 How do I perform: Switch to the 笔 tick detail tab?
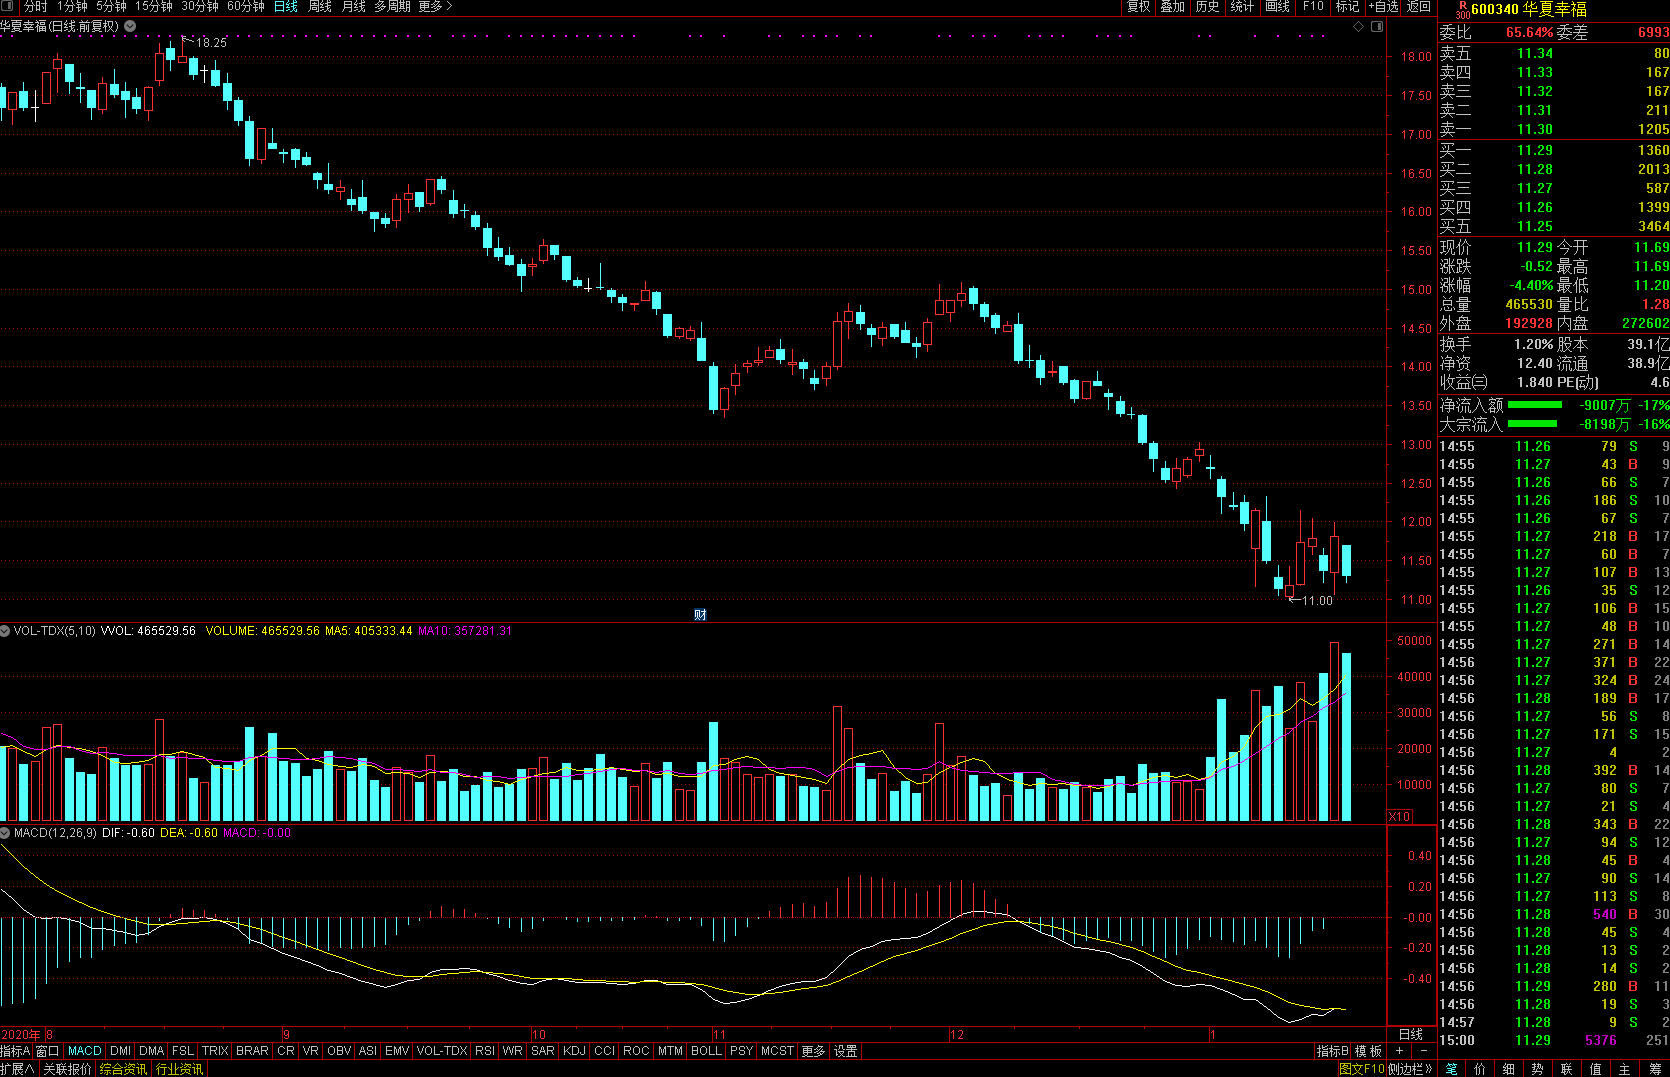[x=1451, y=1069]
